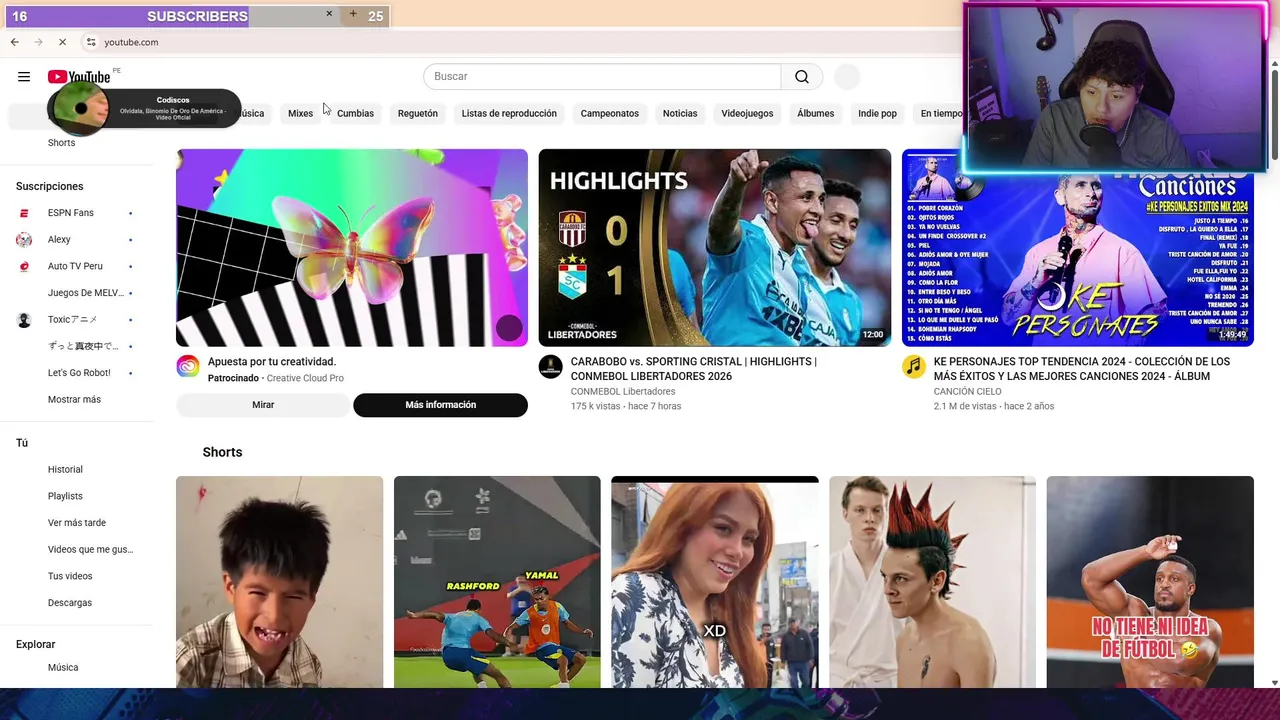This screenshot has height=720, width=1280.
Task: Open CONMEBOL Libertadores channel avatar
Action: 550,366
